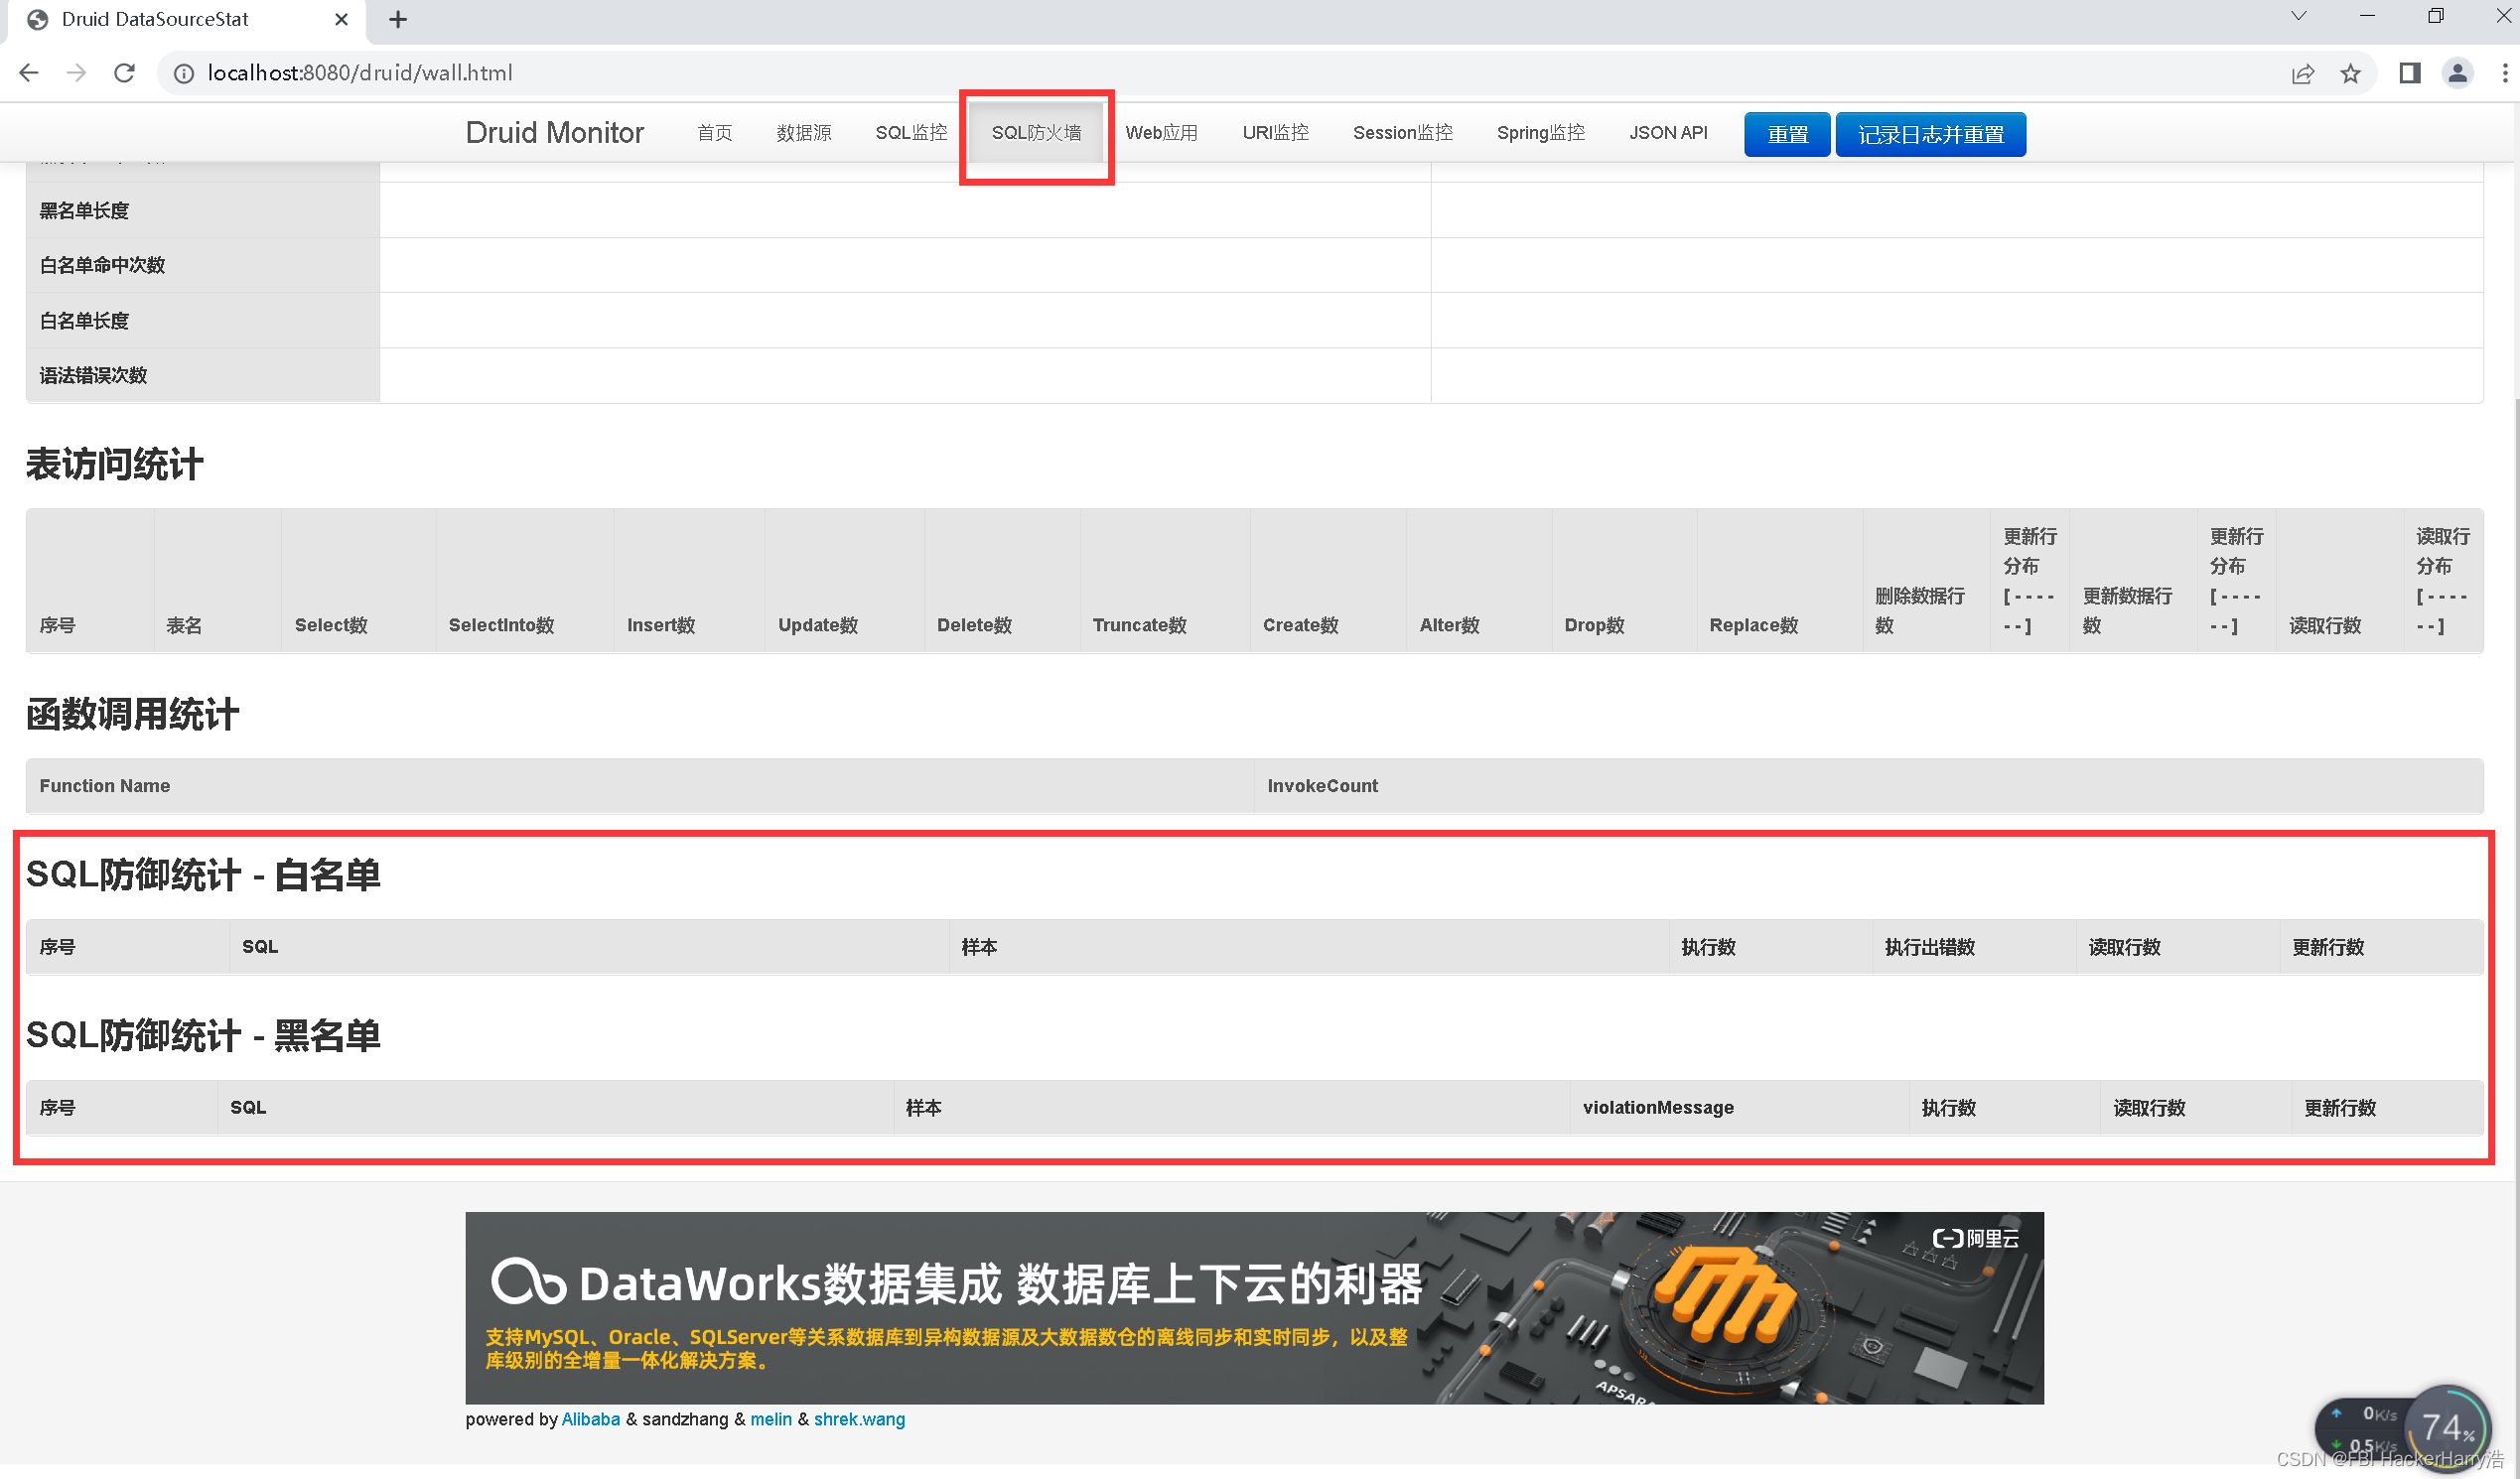The width and height of the screenshot is (2520, 1479).
Task: Click the 重置 reset button
Action: coord(1788,135)
